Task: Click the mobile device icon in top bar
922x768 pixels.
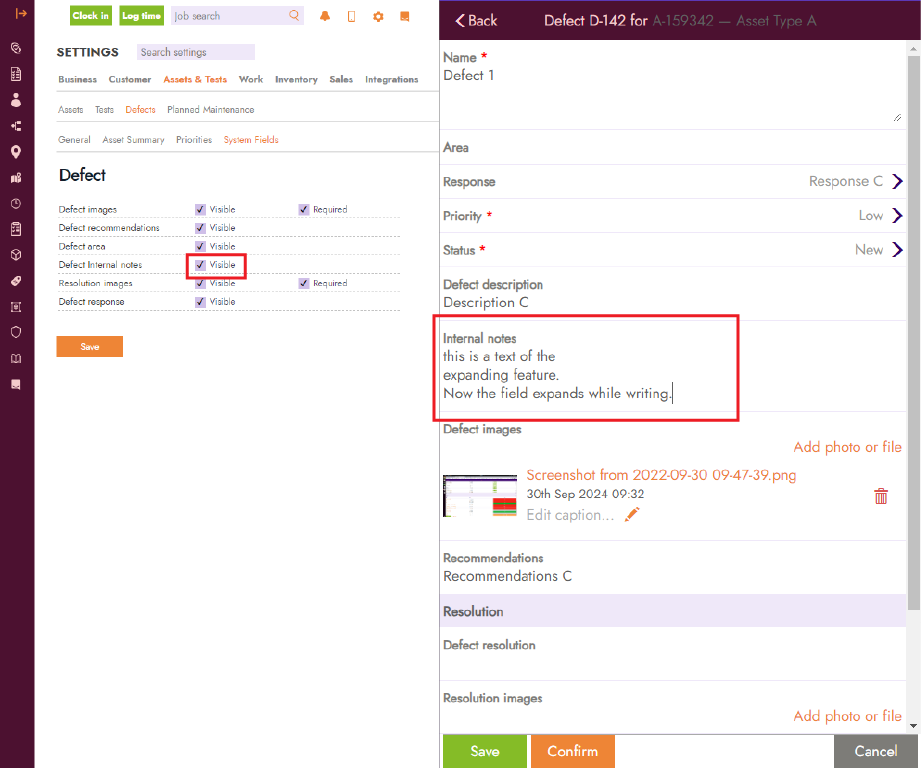Action: click(352, 16)
